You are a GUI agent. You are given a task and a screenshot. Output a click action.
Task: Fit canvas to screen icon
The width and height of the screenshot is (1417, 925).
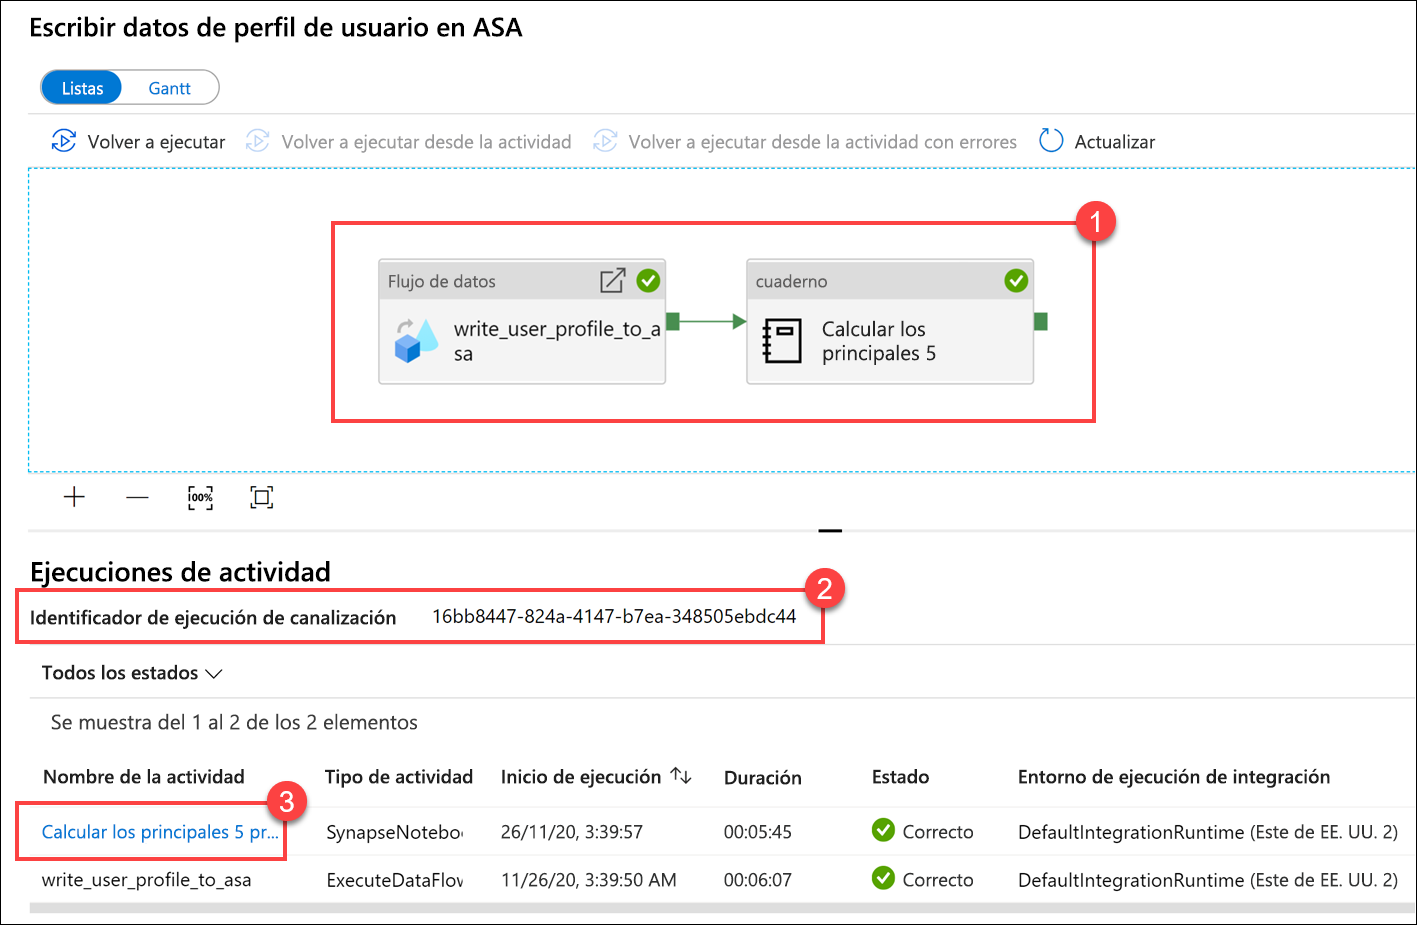(x=261, y=497)
